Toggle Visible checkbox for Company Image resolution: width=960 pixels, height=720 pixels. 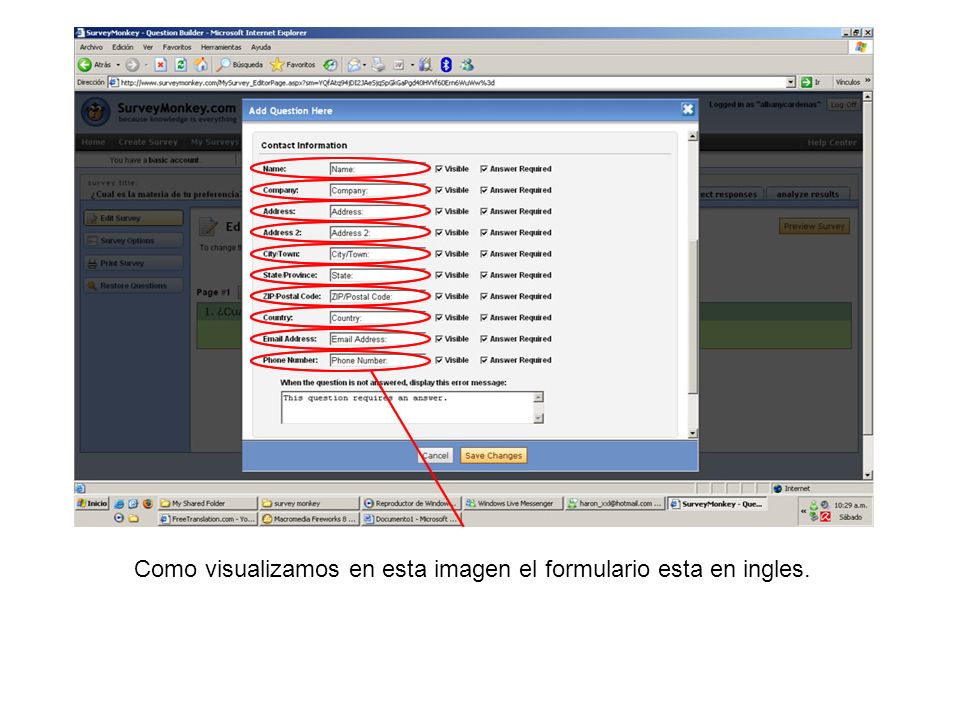439,190
